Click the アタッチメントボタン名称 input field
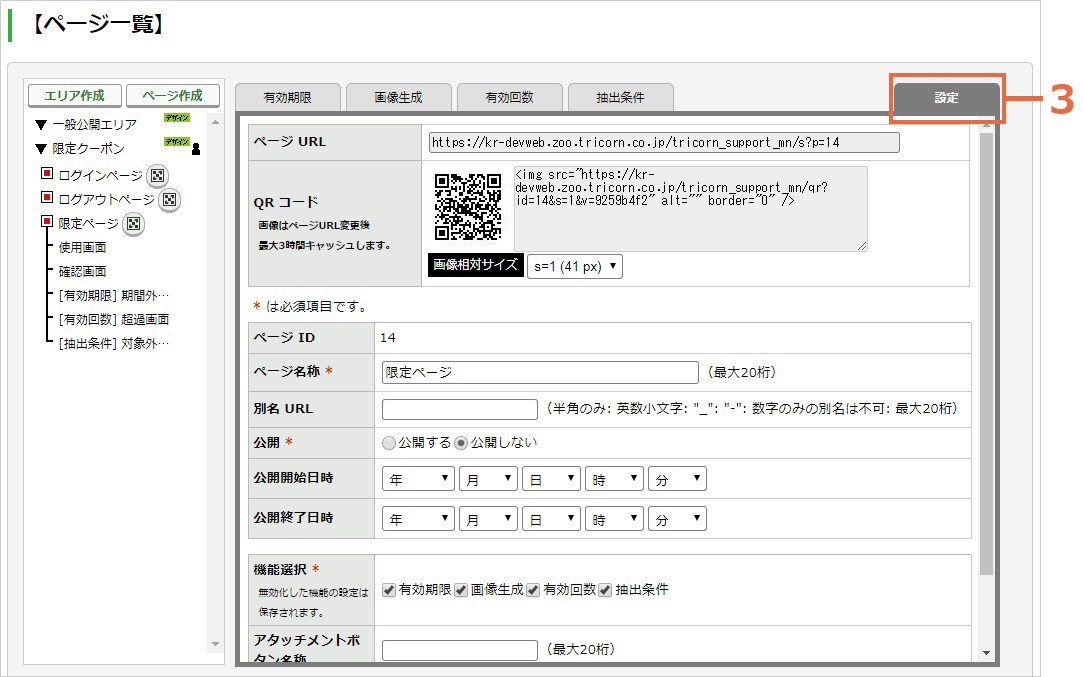Screen dimensions: 1083x677 pyautogui.click(x=460, y=649)
